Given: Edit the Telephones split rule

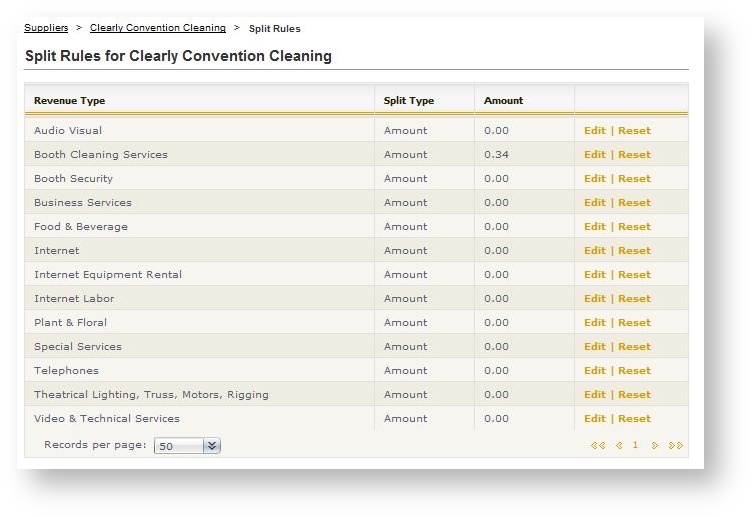Looking at the screenshot, I should (x=594, y=371).
